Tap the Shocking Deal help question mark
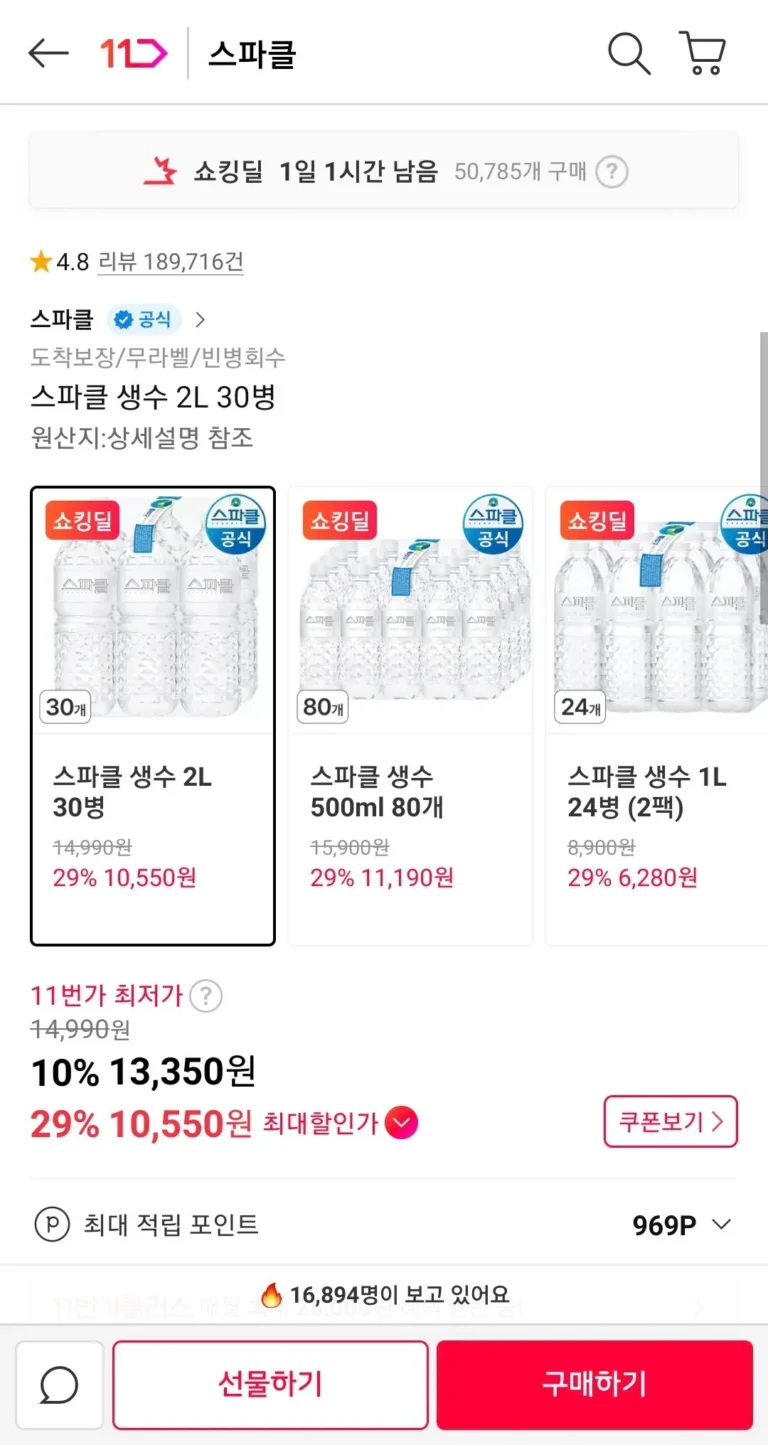768x1445 pixels. [612, 172]
